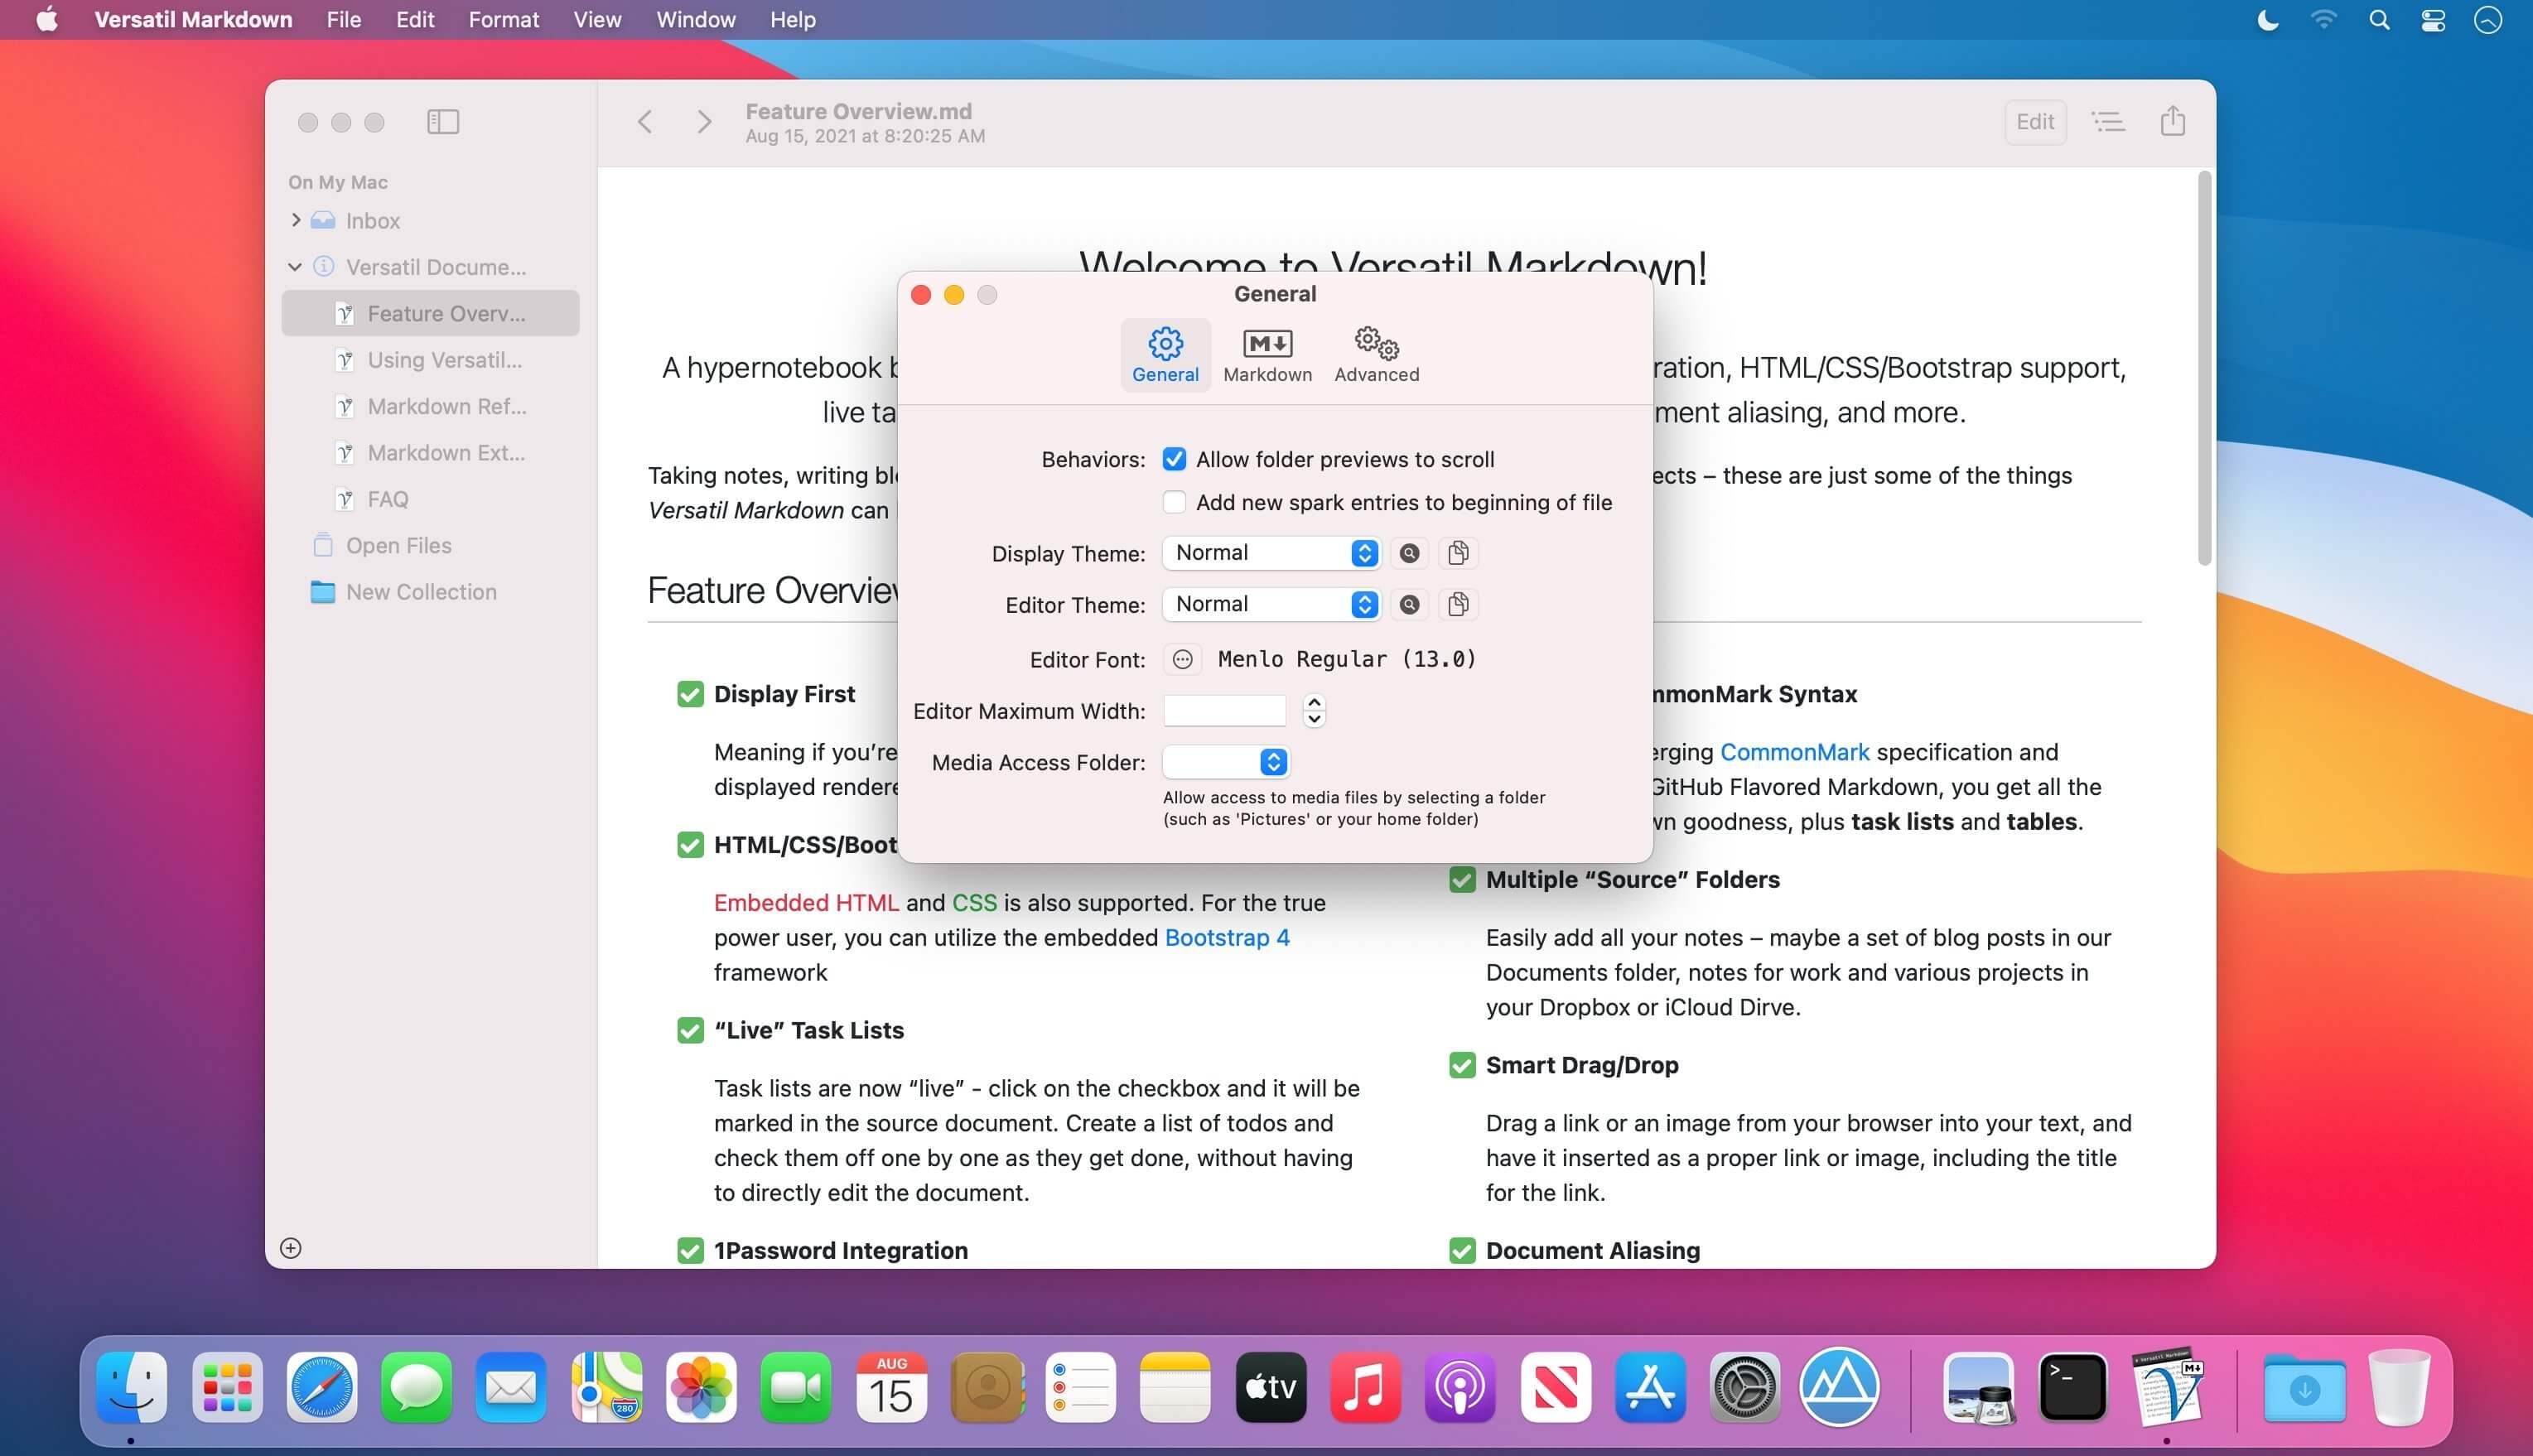
Task: Open the Window menu
Action: click(x=696, y=20)
